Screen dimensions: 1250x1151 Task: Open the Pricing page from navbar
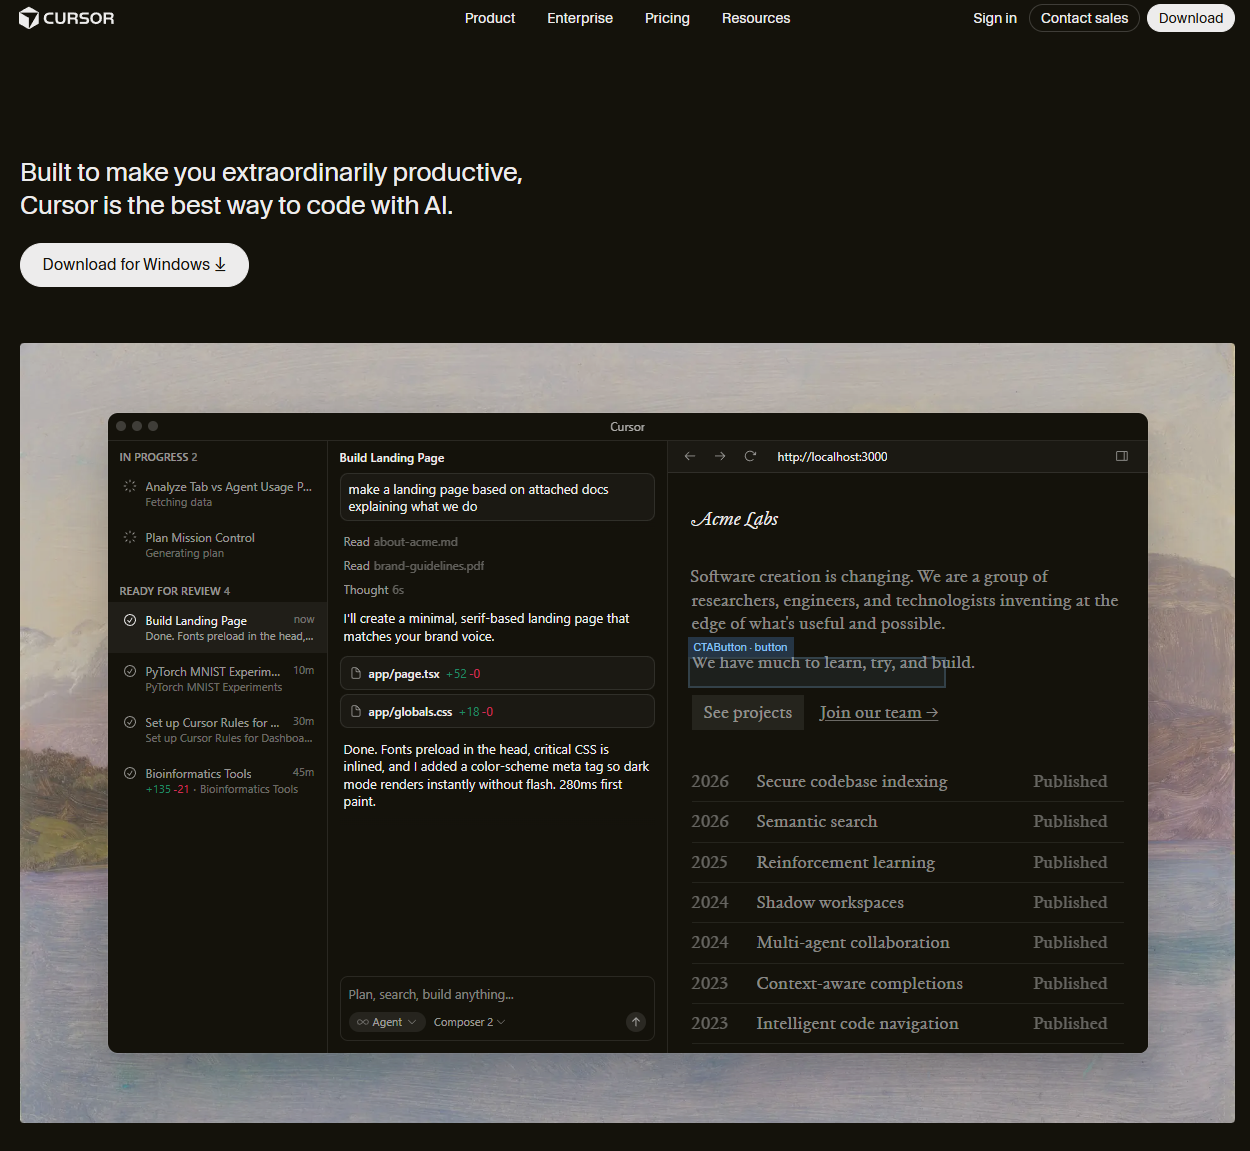coord(667,18)
